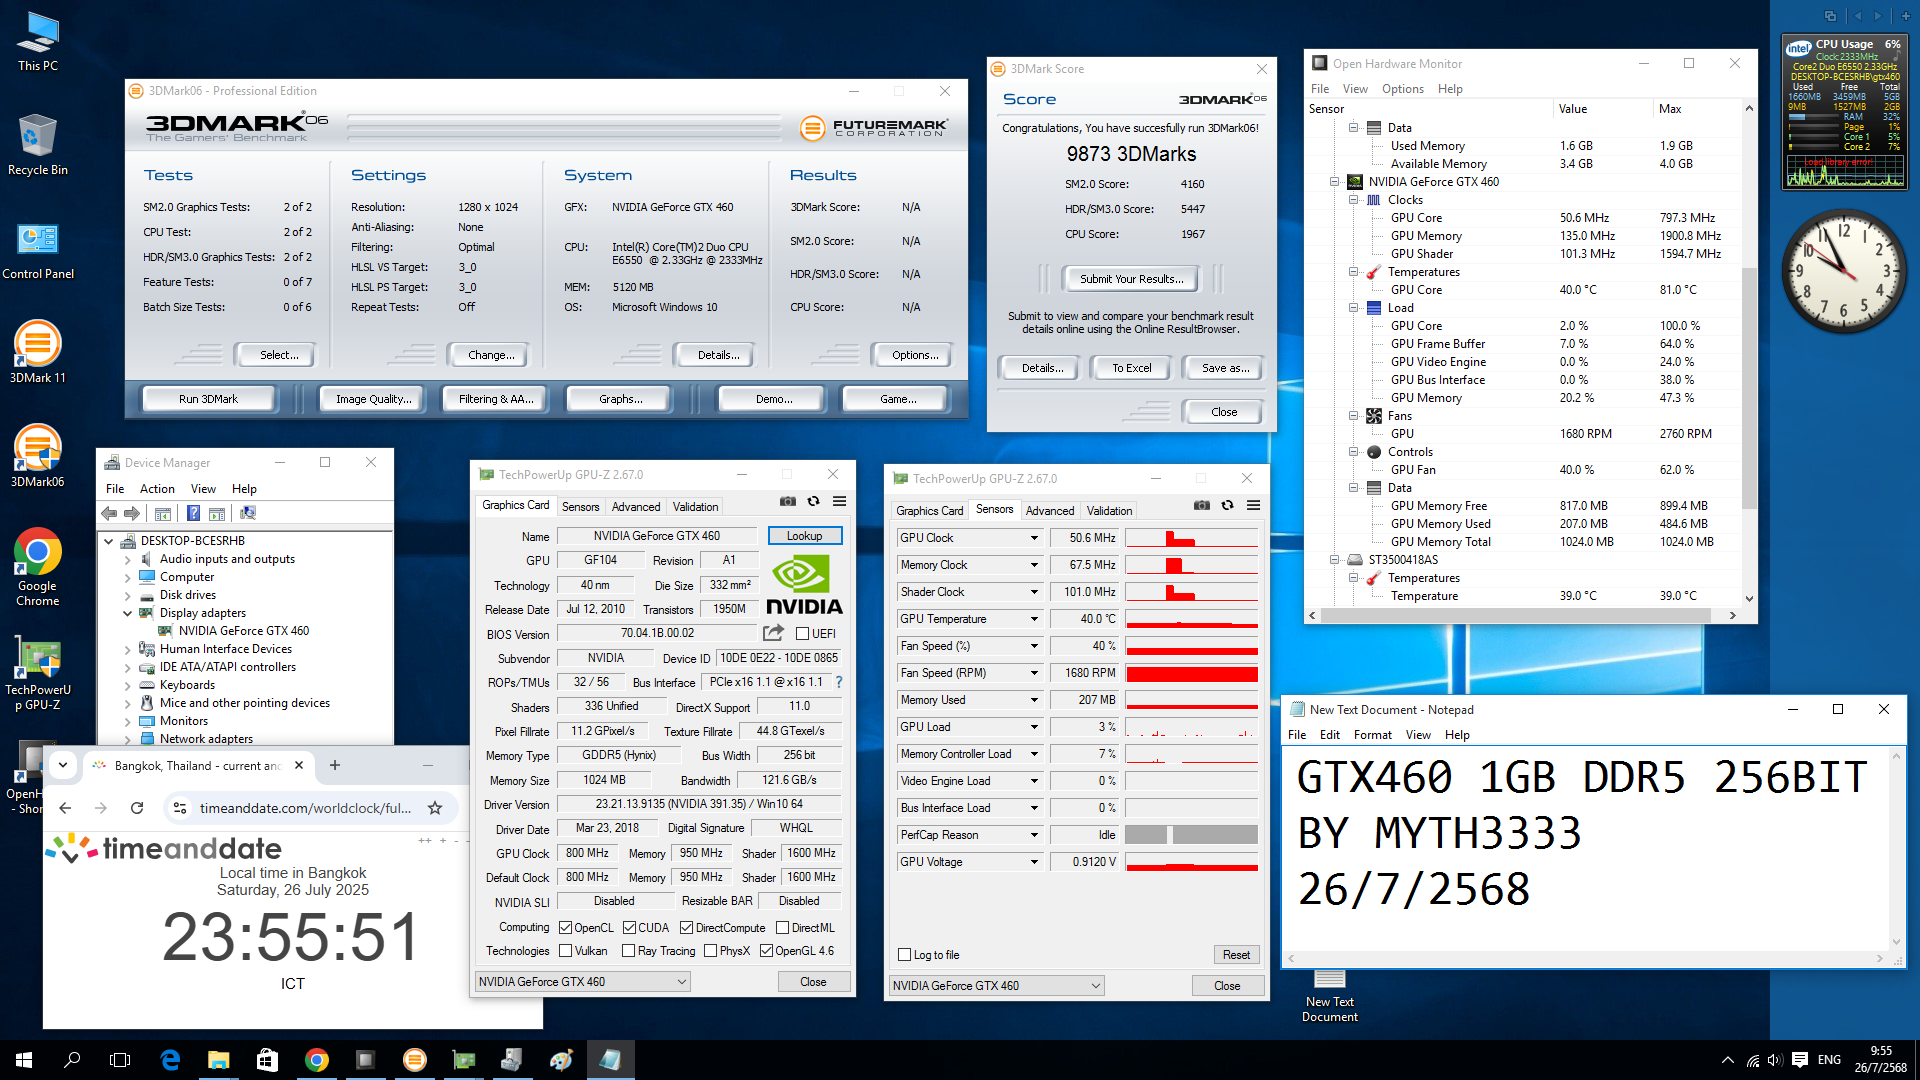Click Submit Your Results button

coord(1131,279)
